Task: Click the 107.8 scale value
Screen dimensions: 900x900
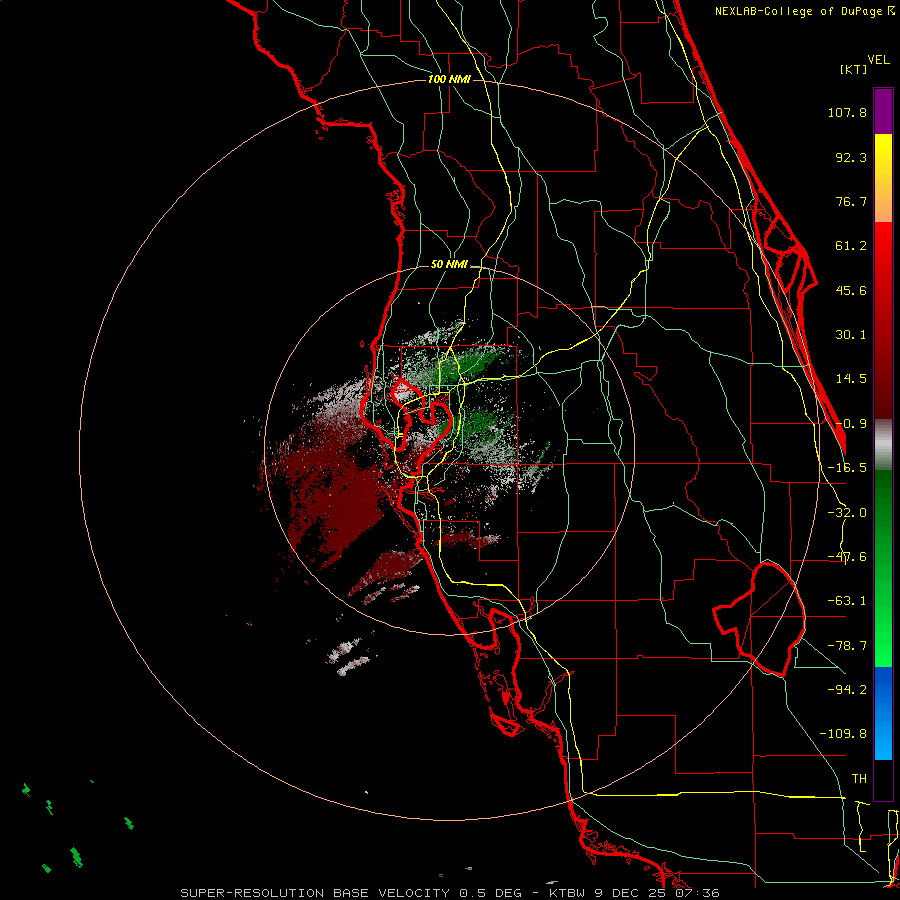Action: [847, 112]
